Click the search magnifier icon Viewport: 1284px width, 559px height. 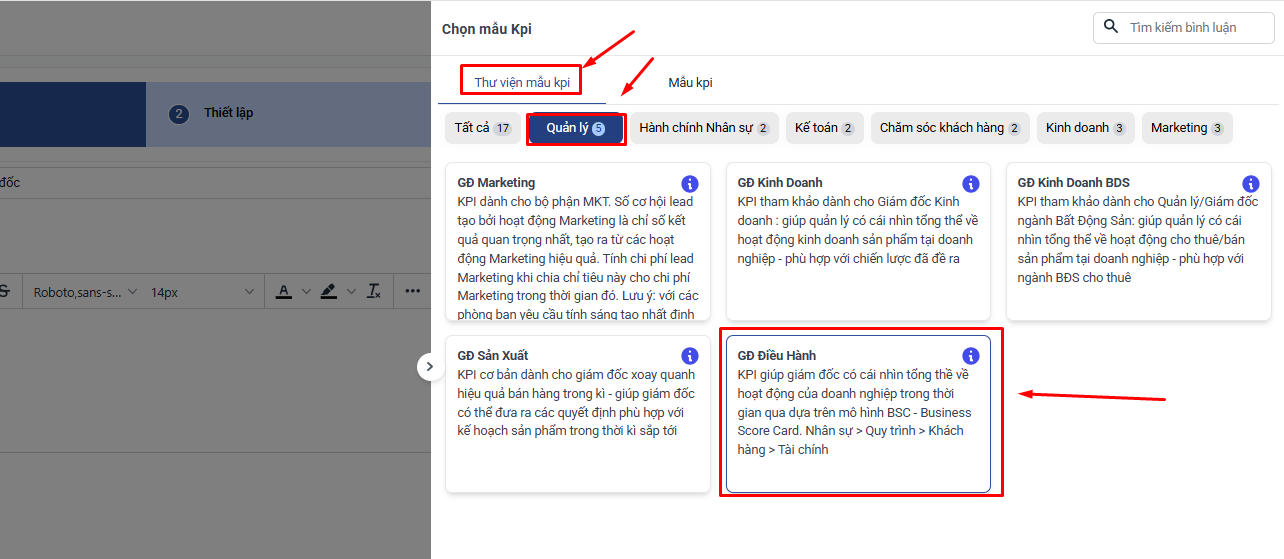[1111, 27]
